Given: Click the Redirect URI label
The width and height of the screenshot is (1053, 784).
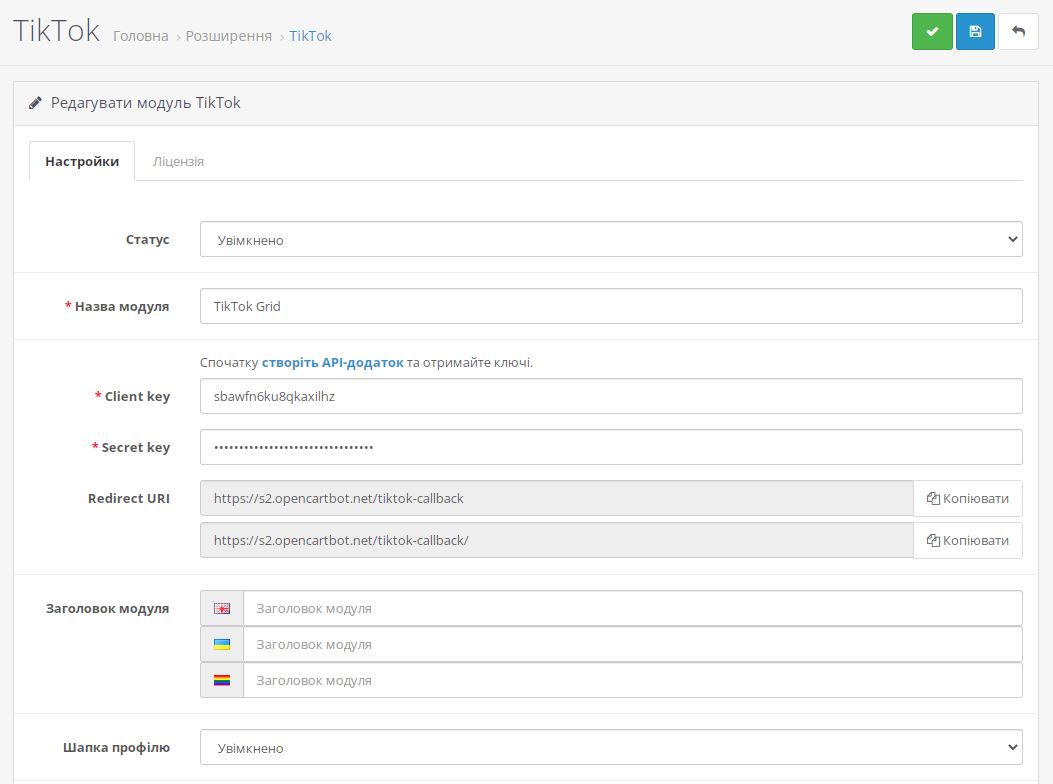Looking at the screenshot, I should (129, 498).
